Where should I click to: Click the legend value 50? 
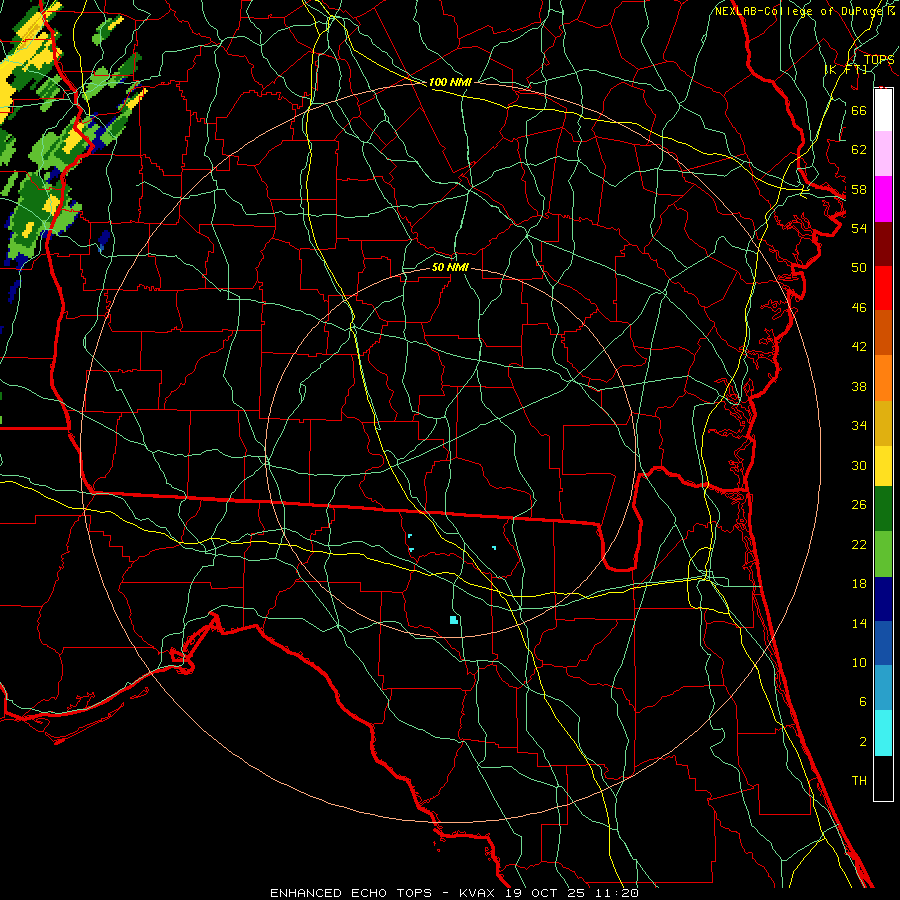coord(859,268)
